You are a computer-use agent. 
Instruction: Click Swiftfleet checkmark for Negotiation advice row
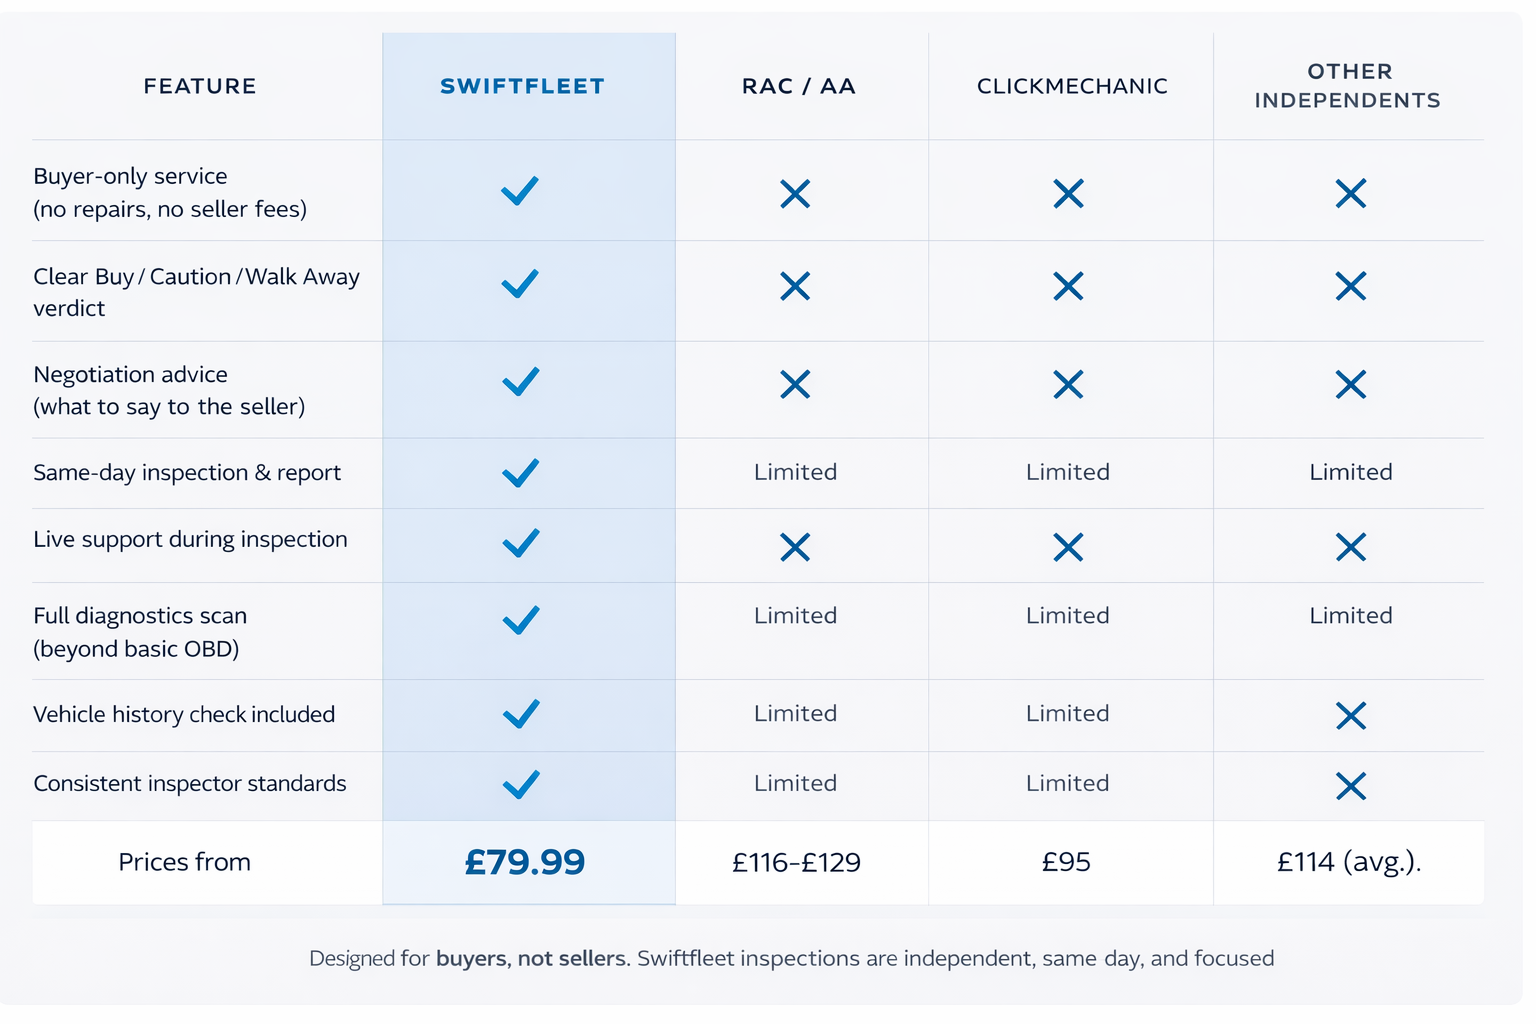pyautogui.click(x=520, y=382)
